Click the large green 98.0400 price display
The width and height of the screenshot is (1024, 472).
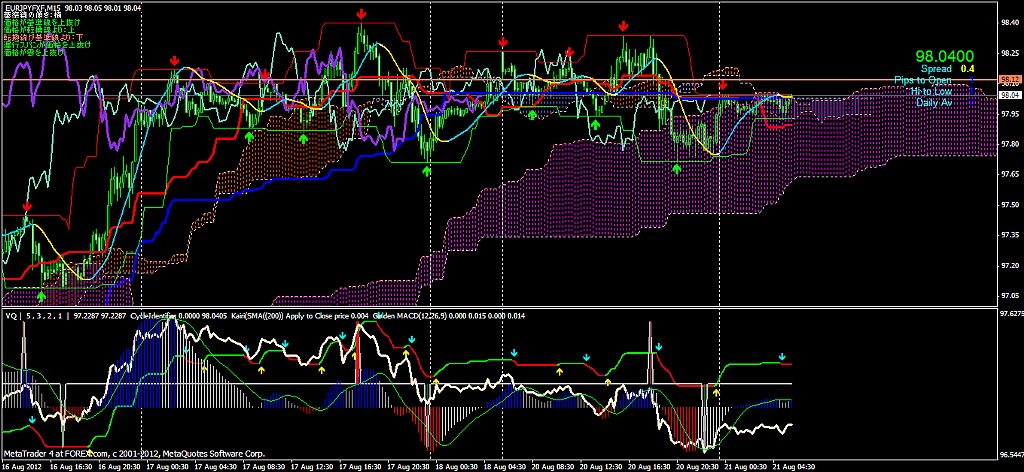[x=945, y=57]
